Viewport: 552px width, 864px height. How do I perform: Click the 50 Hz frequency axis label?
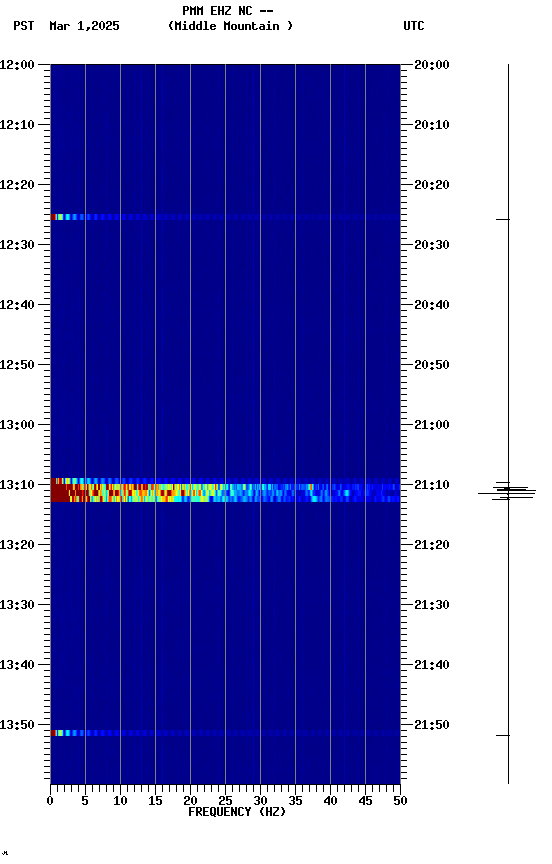pos(400,801)
